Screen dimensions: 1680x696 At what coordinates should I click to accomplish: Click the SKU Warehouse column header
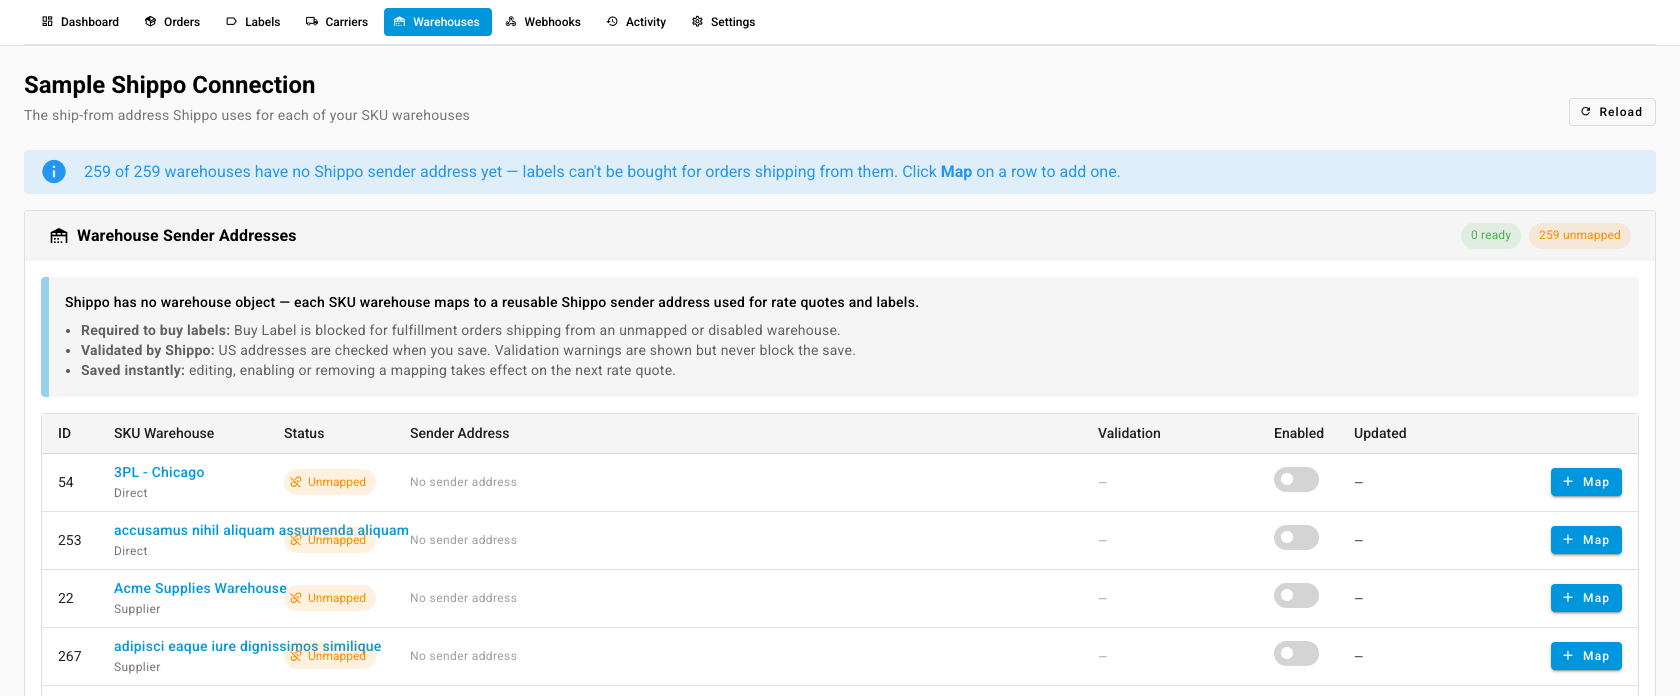[164, 433]
